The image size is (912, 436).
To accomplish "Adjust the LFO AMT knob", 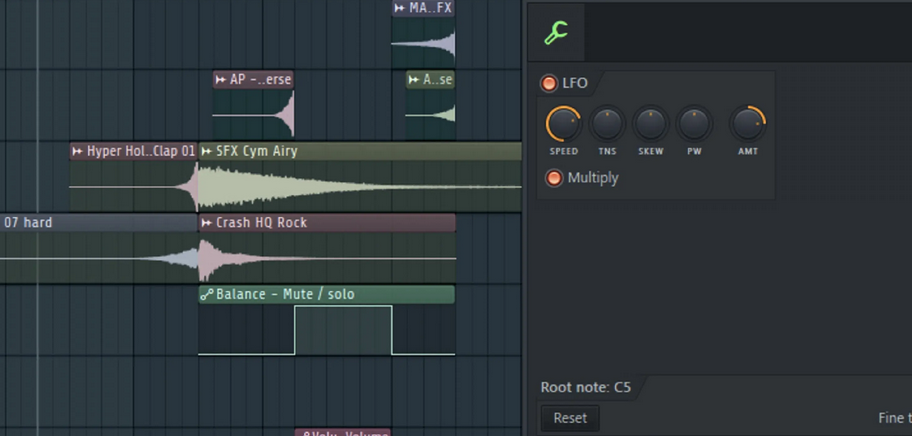I will (748, 124).
